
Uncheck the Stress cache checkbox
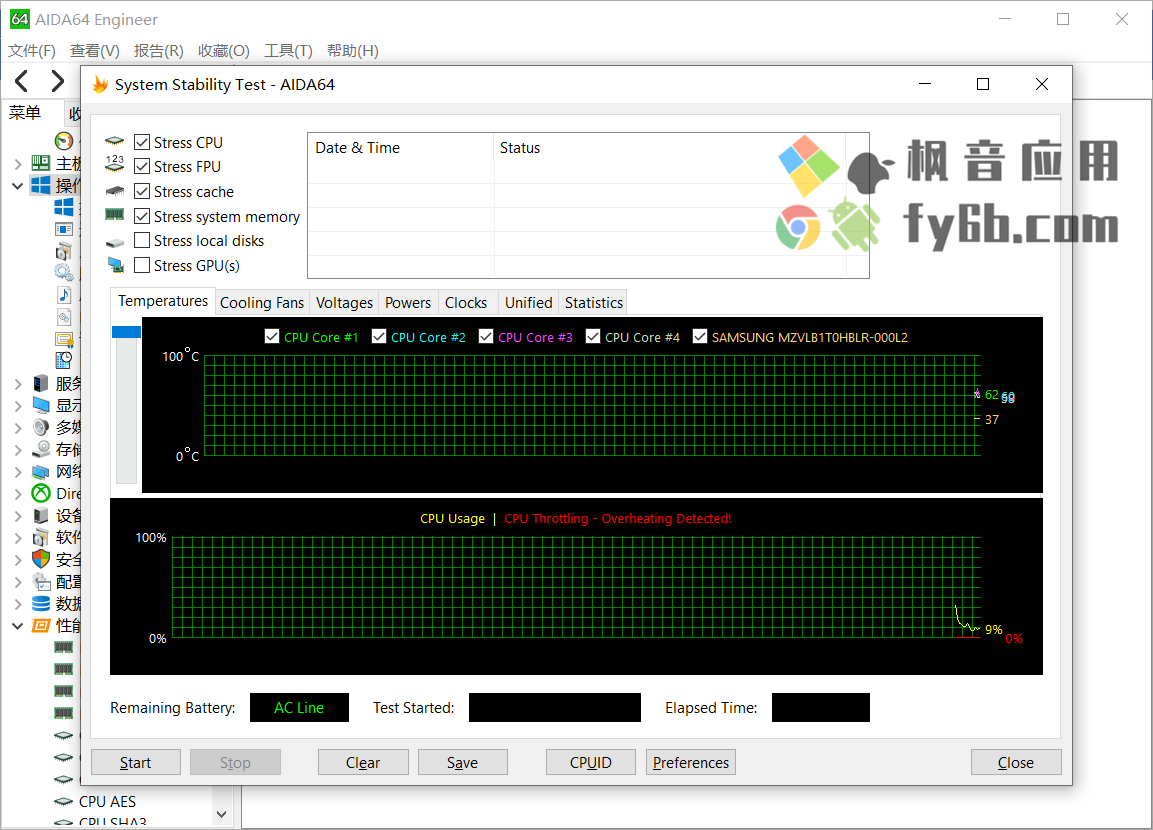click(x=142, y=191)
